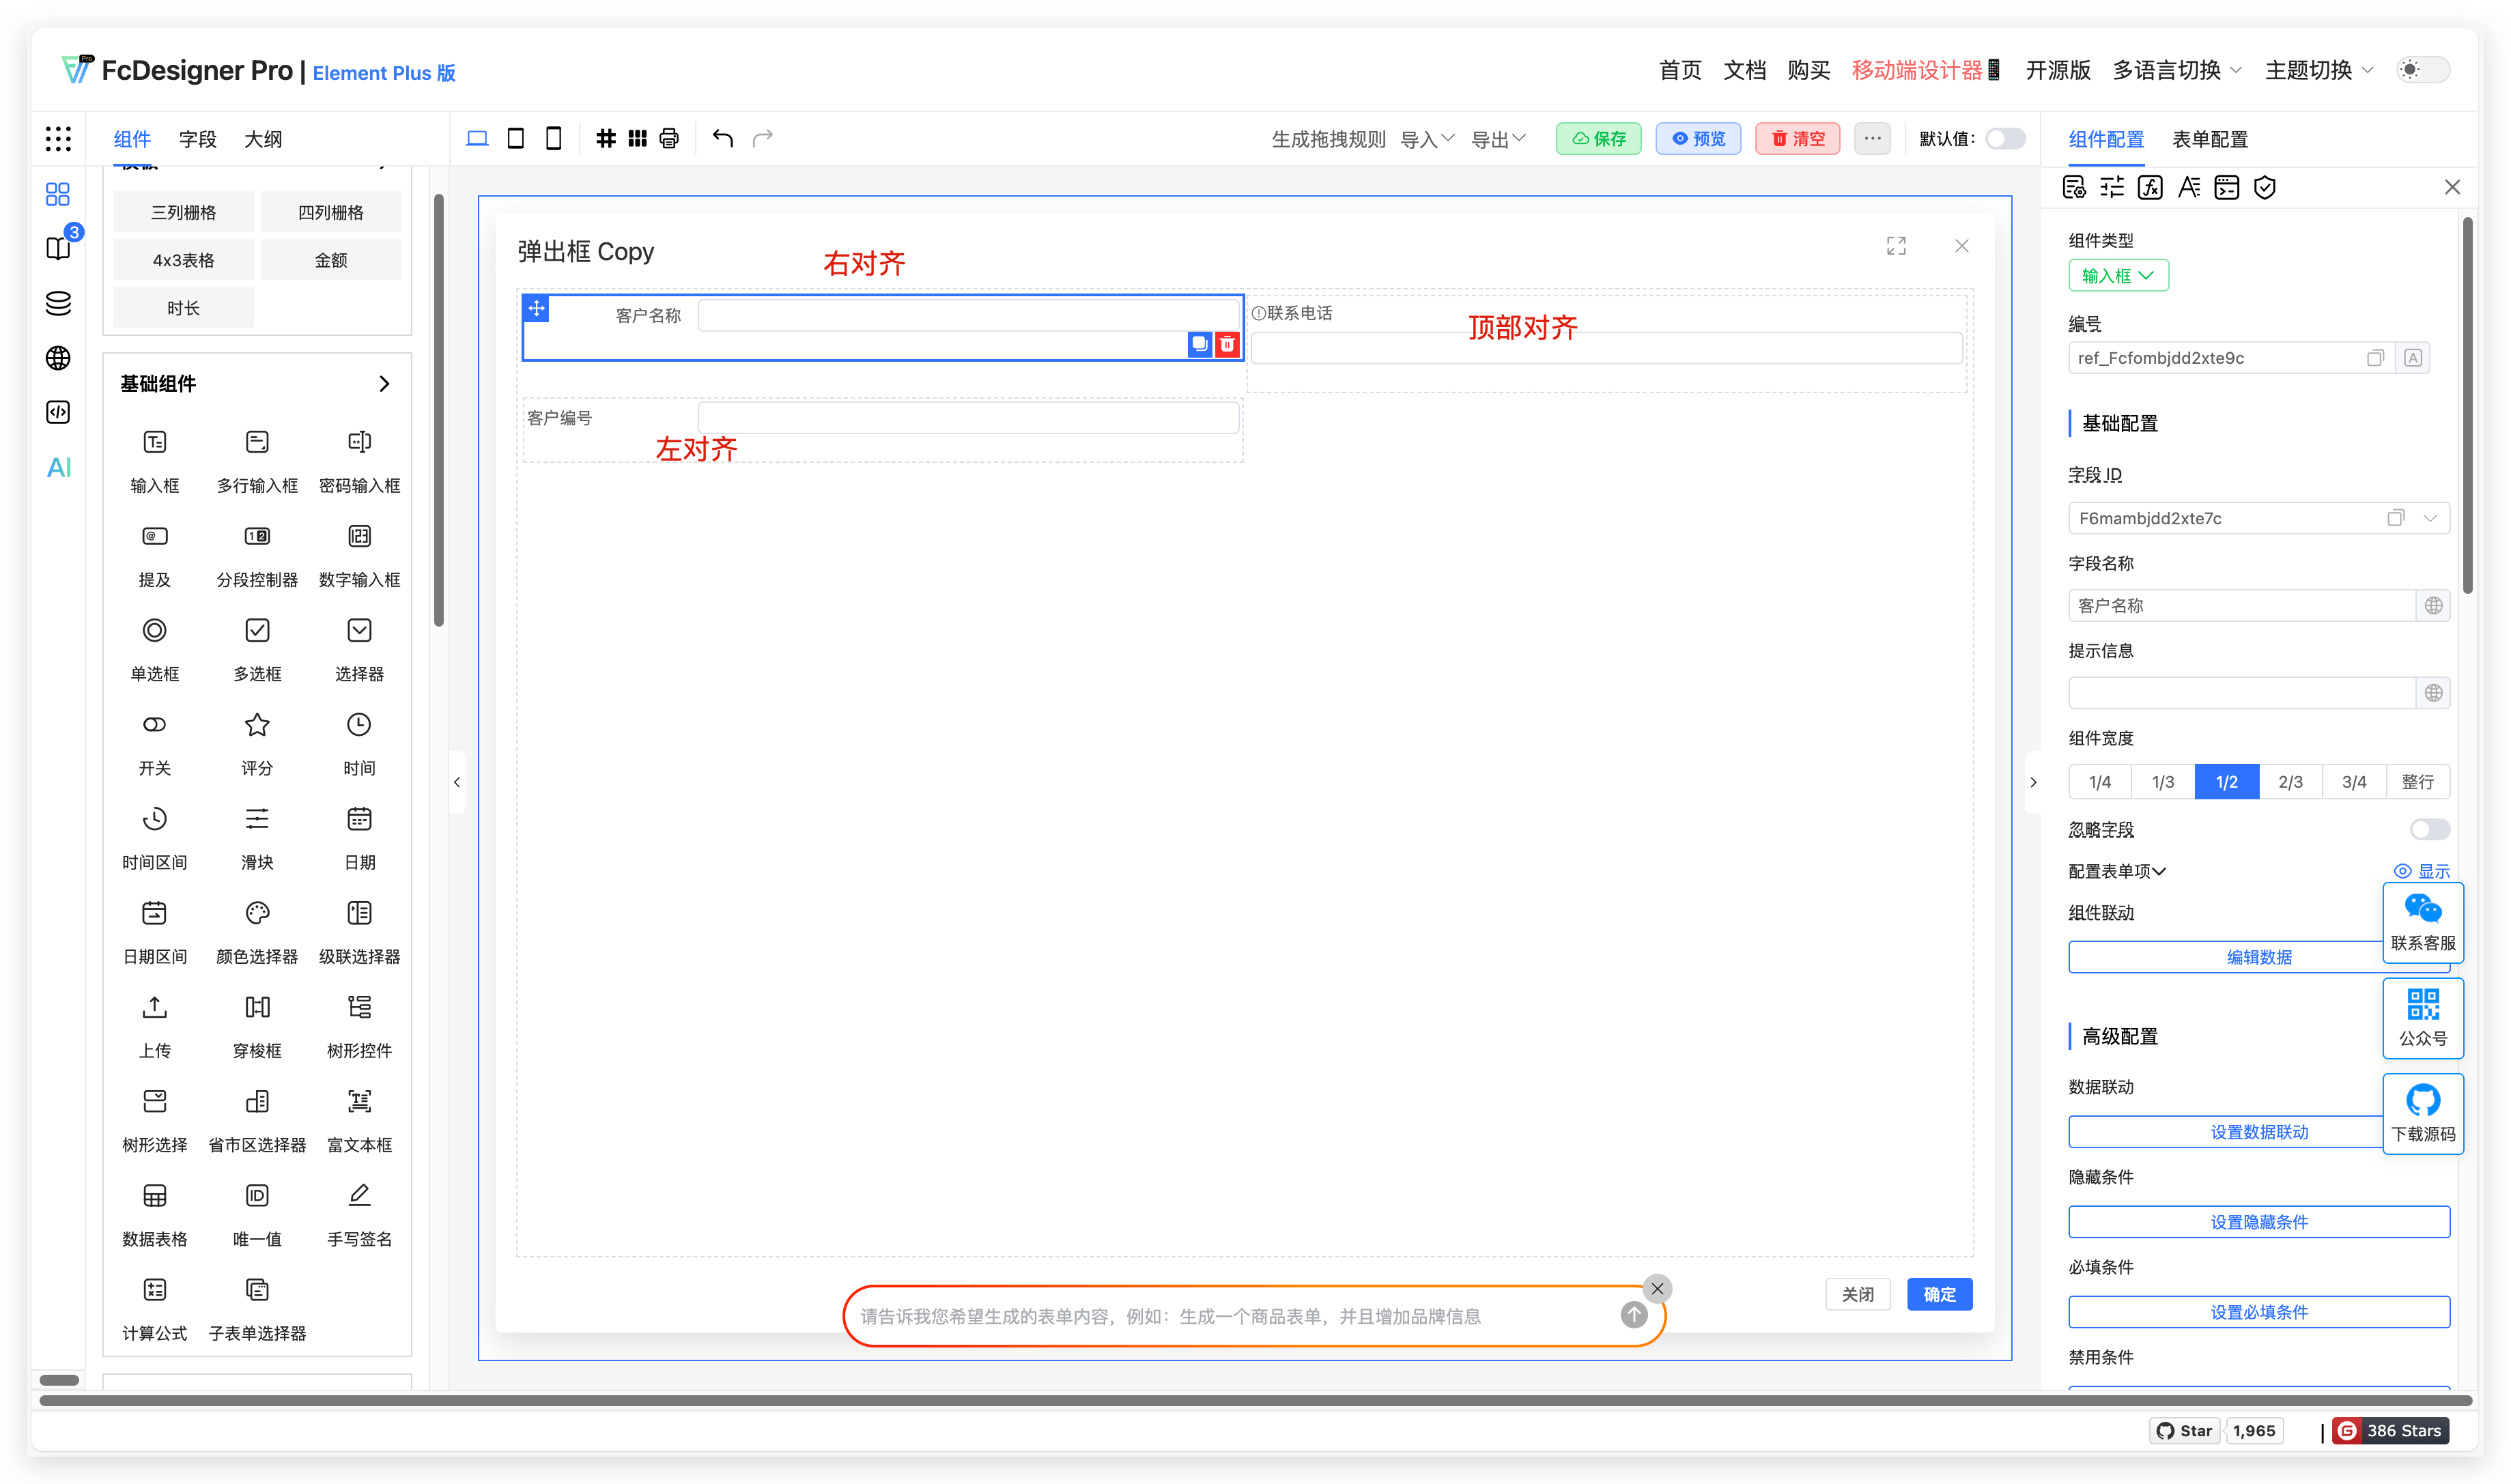Click the 设置隐藏条件 button
Viewport: 2511px width, 1484px height.
coord(2258,1221)
